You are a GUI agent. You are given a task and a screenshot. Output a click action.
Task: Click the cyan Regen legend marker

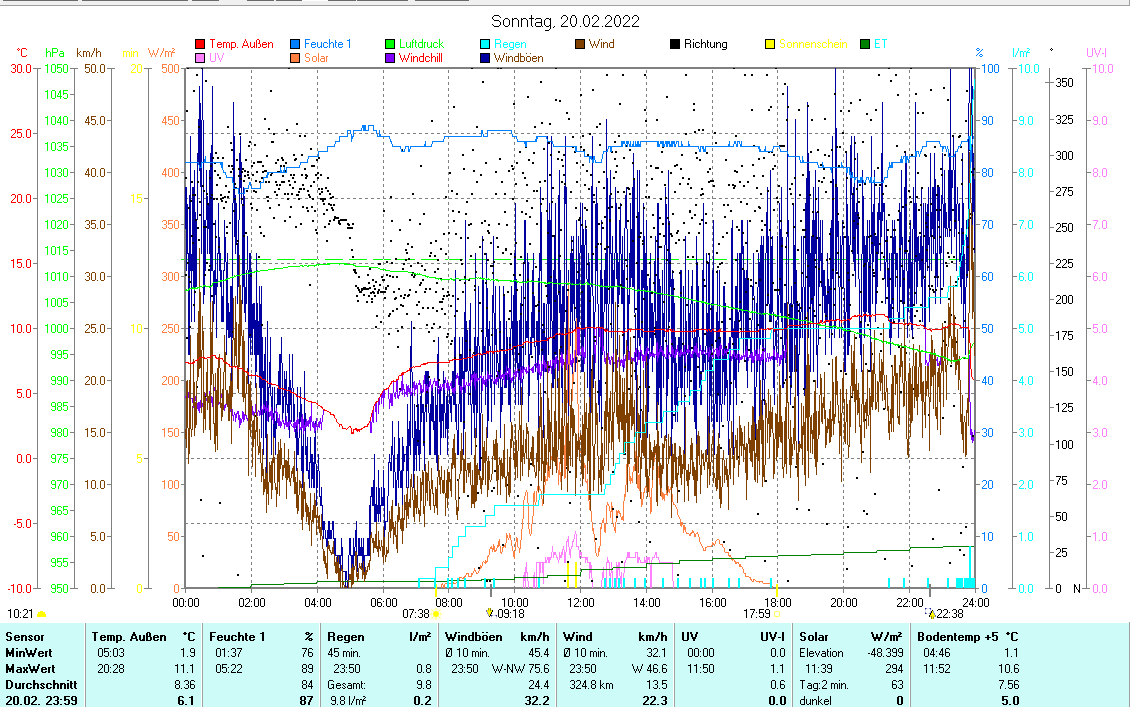485,44
